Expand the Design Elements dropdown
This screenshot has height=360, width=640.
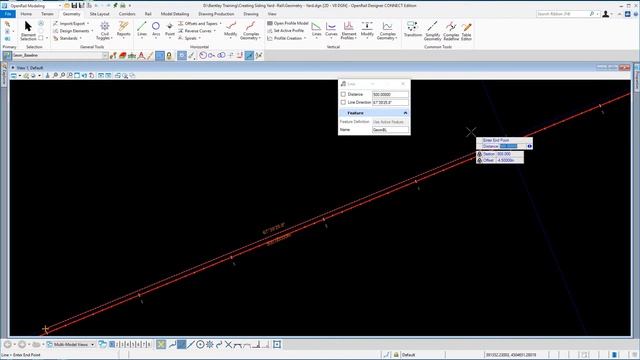click(x=73, y=31)
